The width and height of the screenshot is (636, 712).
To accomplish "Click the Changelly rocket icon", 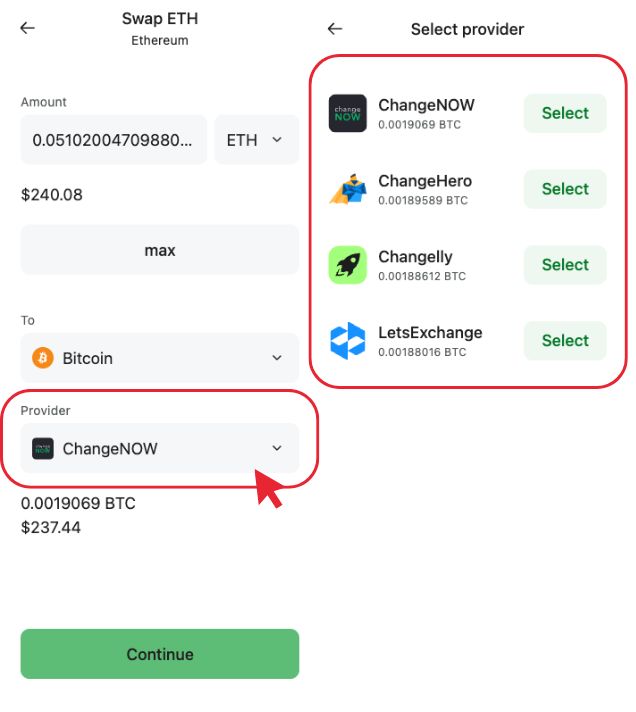I will tap(348, 265).
